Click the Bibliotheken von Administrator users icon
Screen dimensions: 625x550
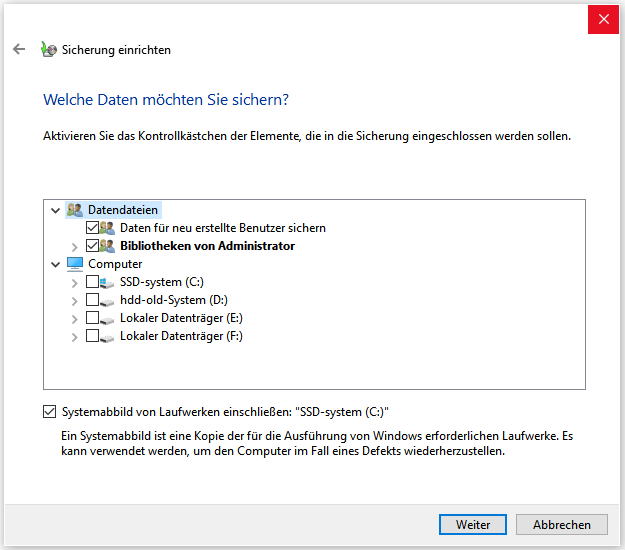108,246
